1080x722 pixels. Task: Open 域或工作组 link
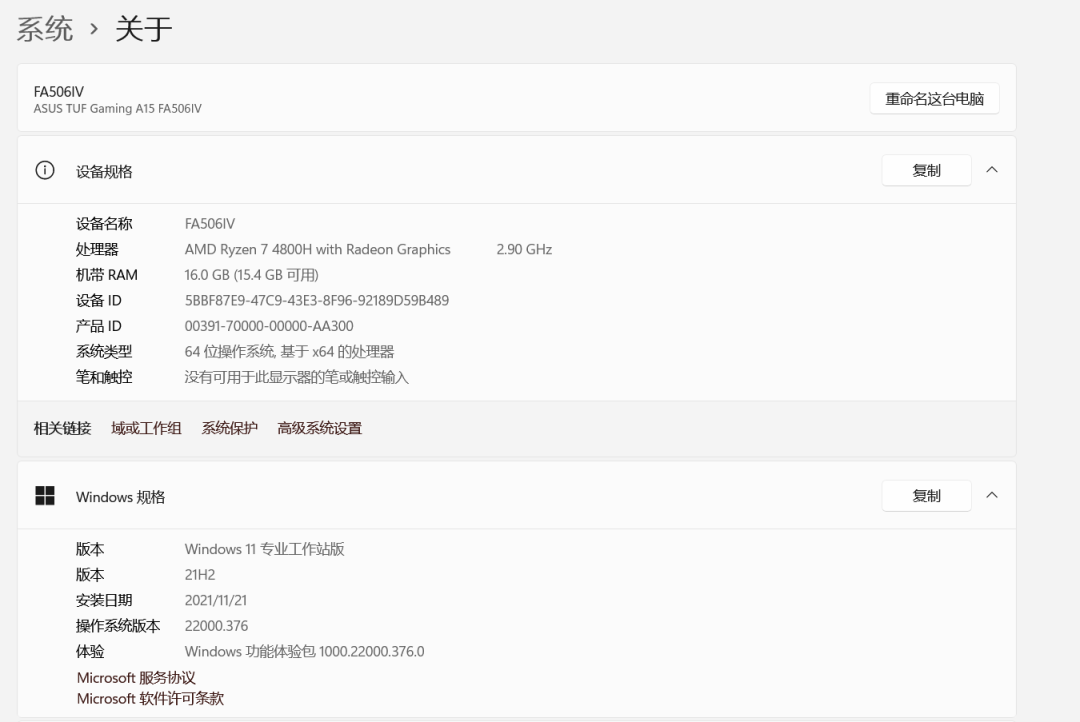[146, 428]
